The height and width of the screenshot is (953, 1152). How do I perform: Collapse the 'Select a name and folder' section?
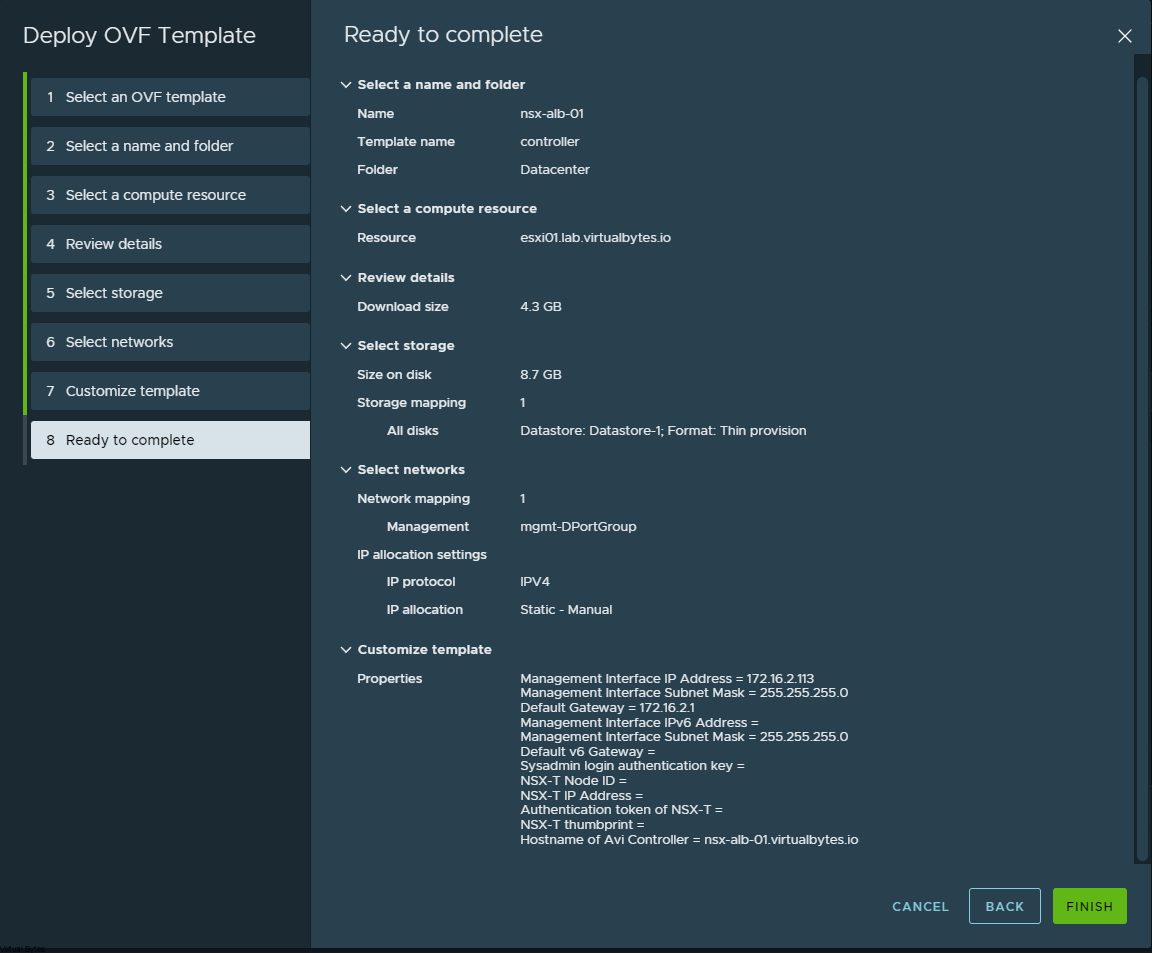[347, 85]
